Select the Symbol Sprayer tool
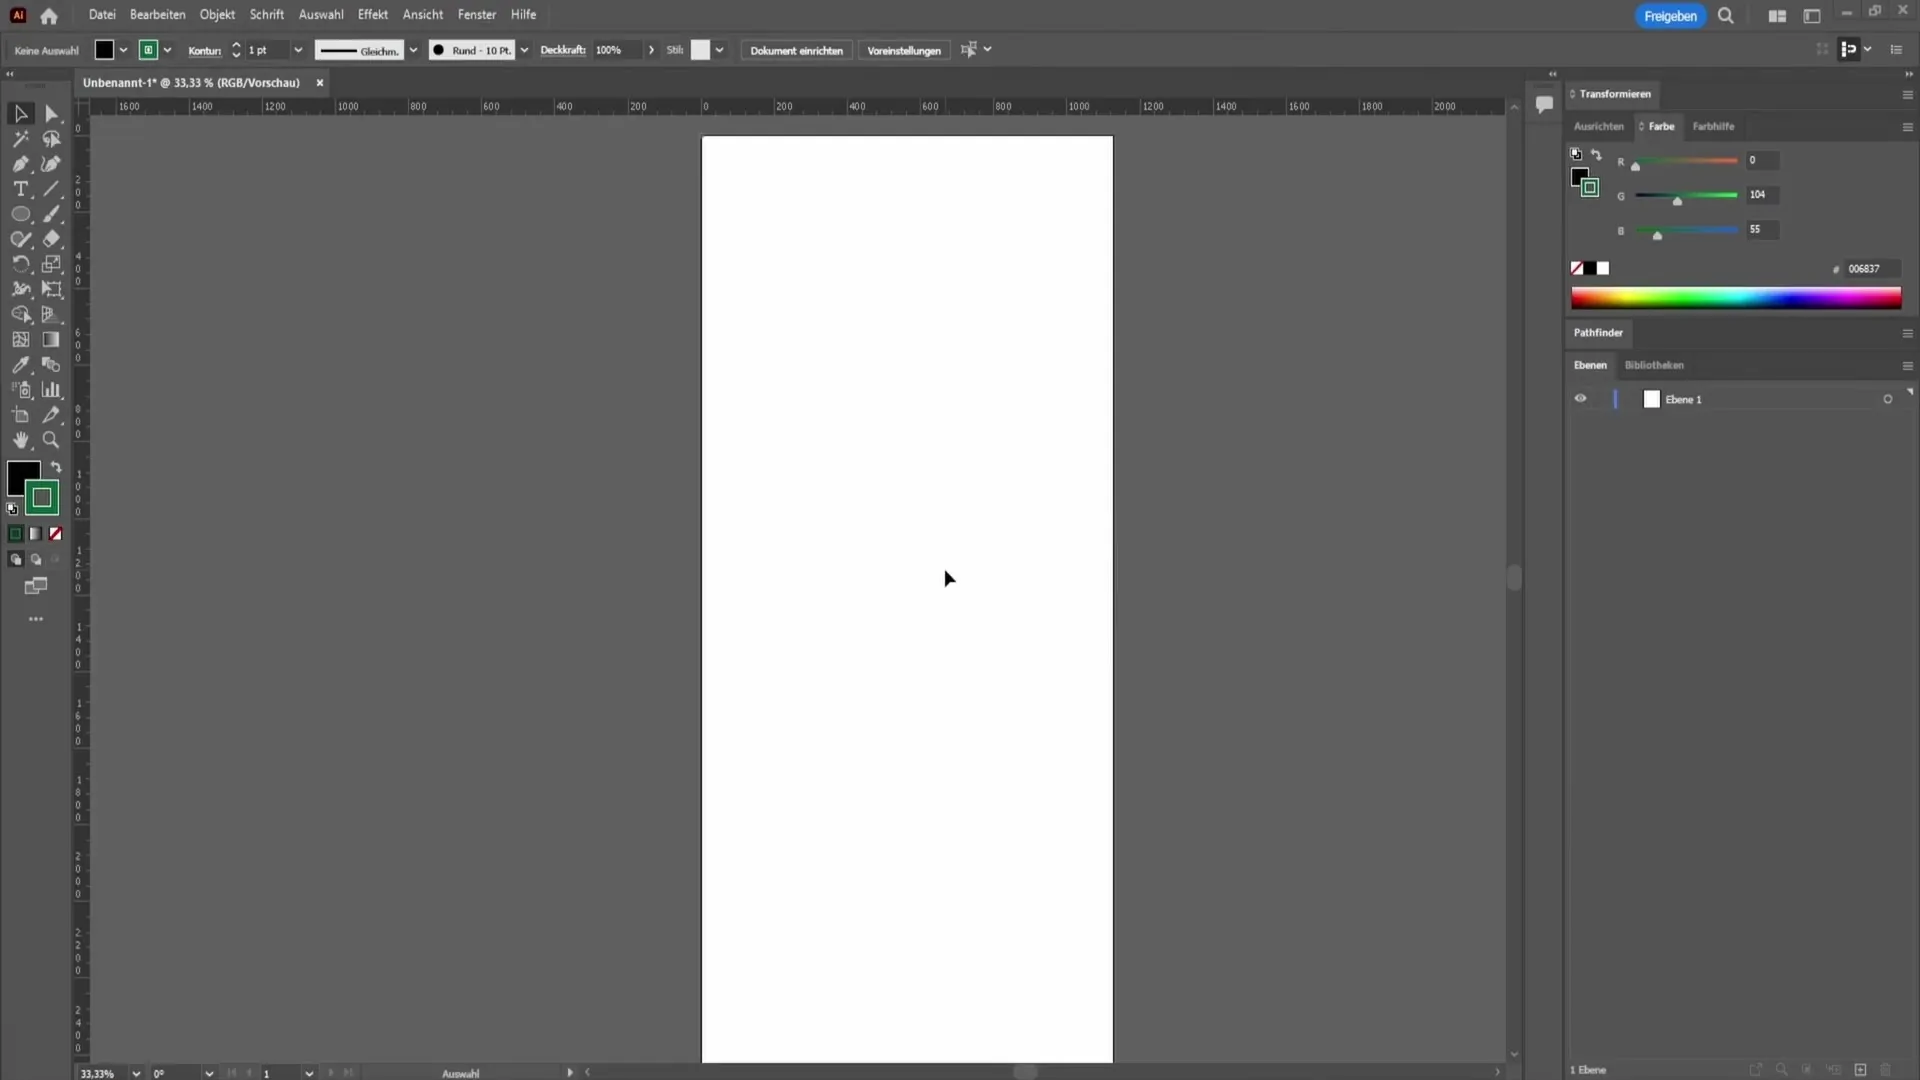 click(20, 390)
